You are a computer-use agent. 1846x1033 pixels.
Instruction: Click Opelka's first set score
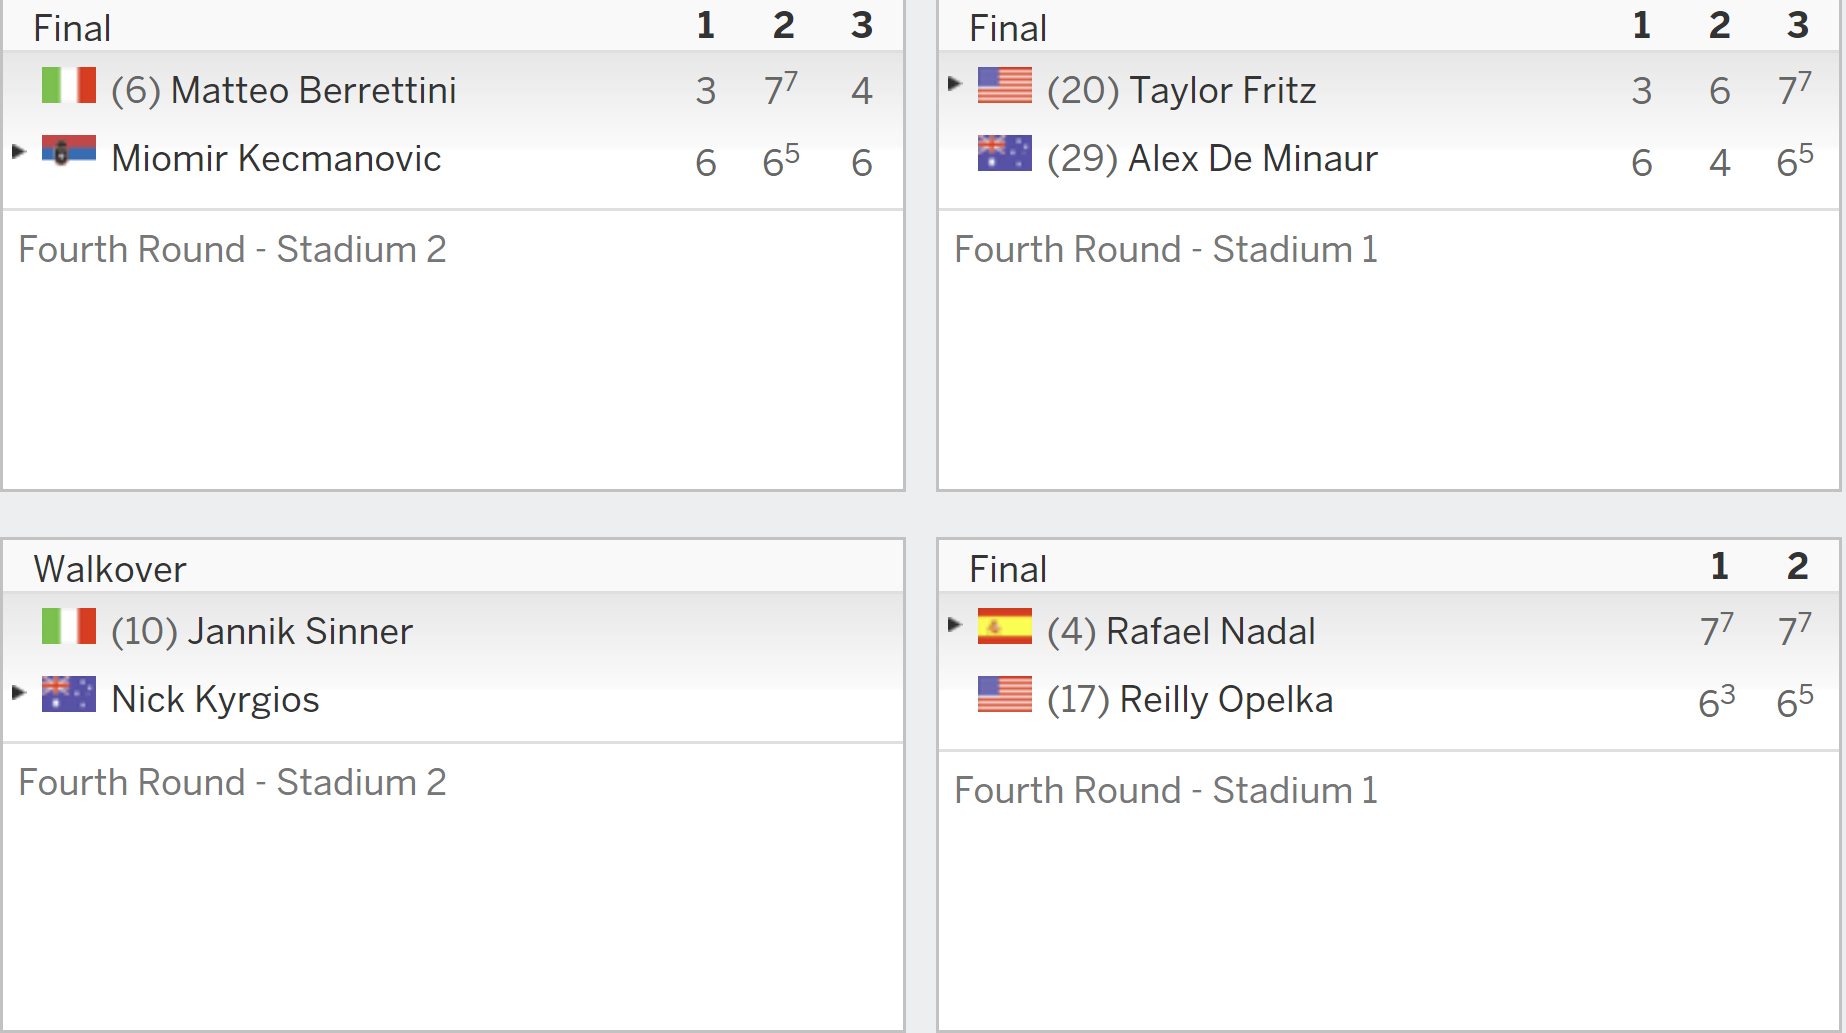(1717, 701)
